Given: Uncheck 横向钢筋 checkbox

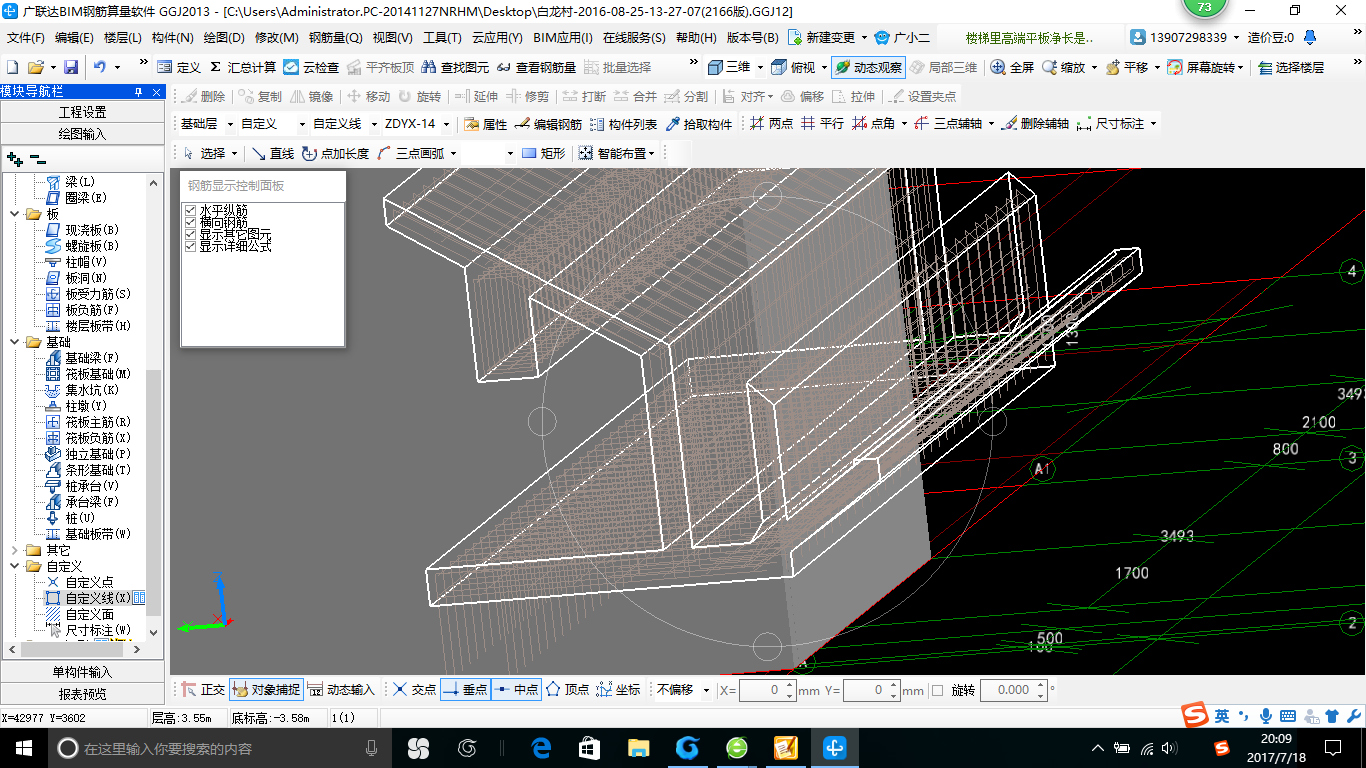Looking at the screenshot, I should tap(190, 222).
